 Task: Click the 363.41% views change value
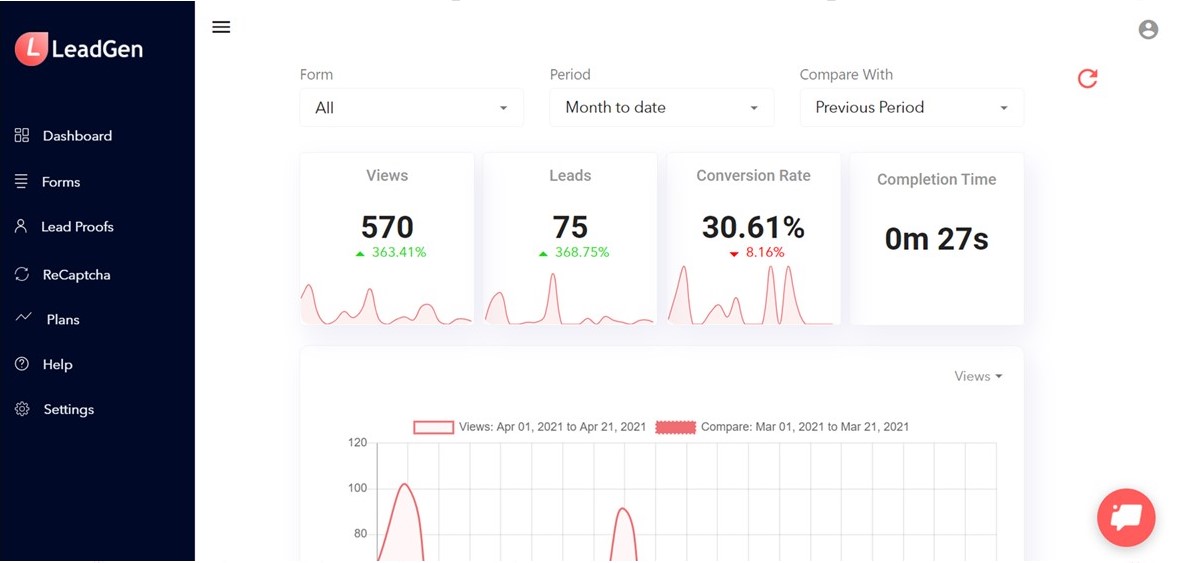click(398, 252)
